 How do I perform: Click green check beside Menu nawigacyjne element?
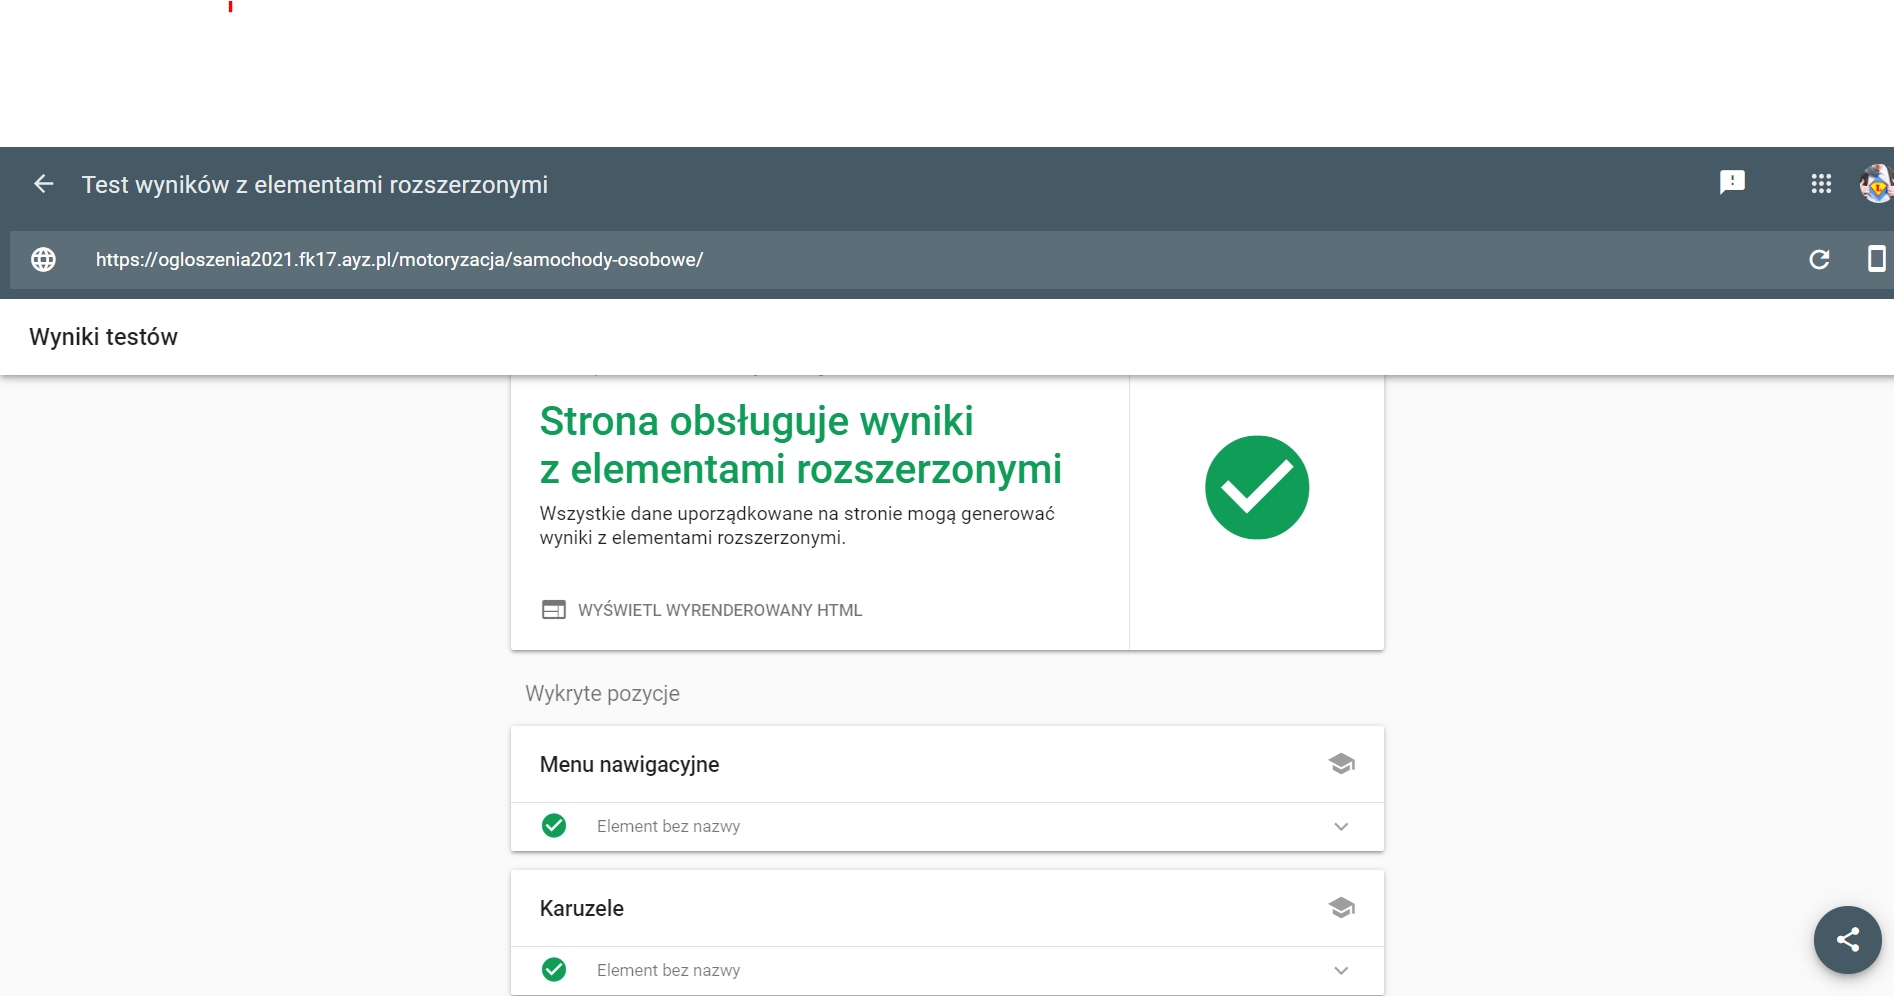pos(554,826)
